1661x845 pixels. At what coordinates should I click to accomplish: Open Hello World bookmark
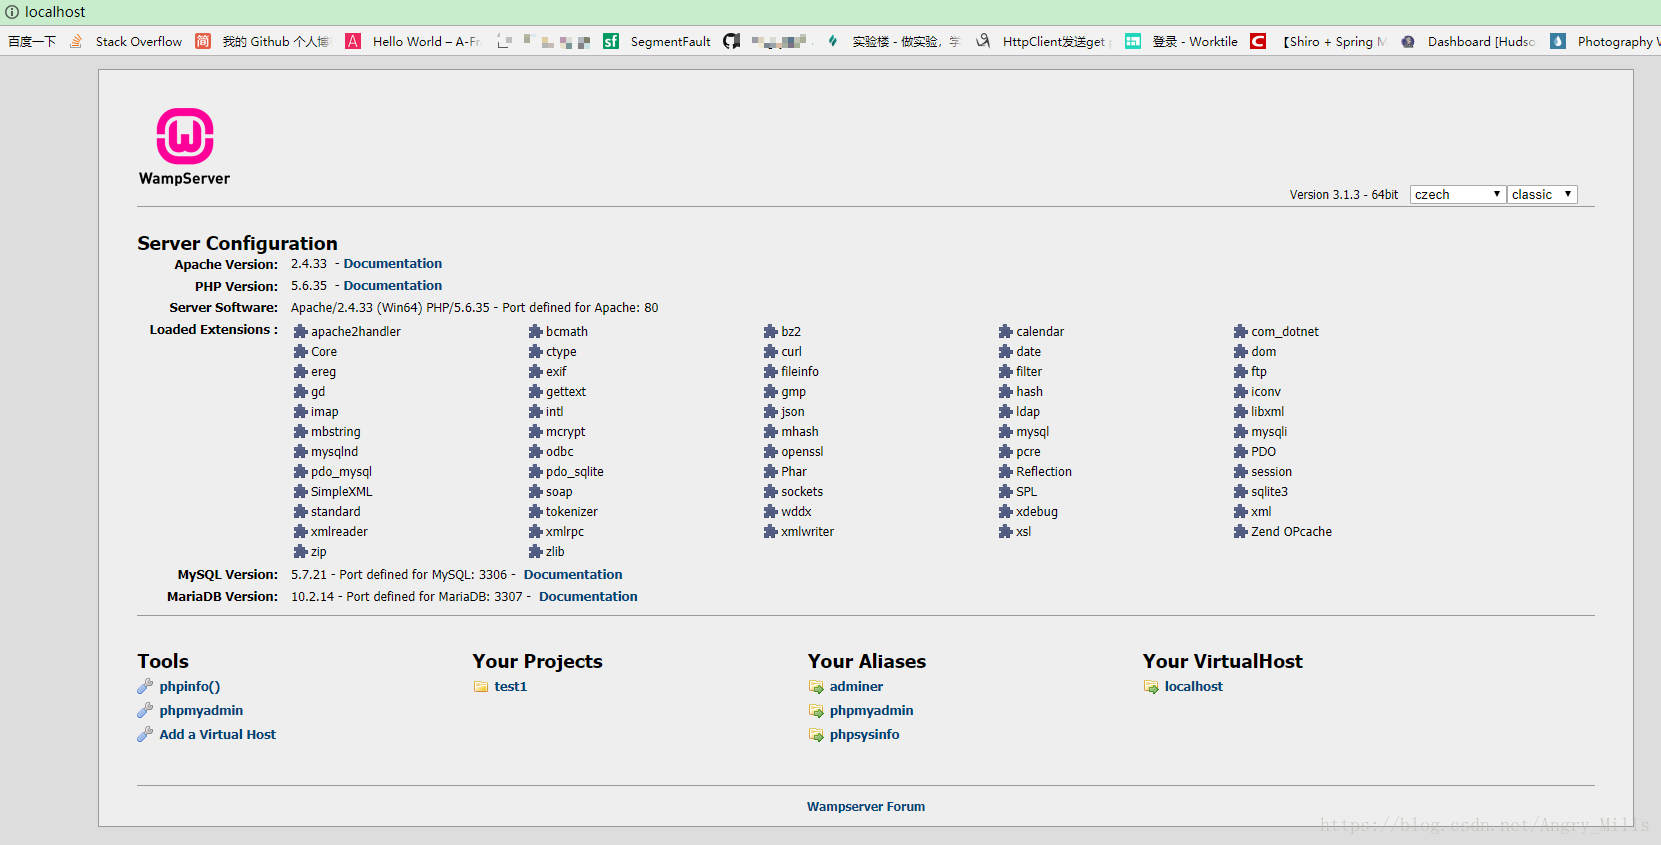pyautogui.click(x=413, y=41)
